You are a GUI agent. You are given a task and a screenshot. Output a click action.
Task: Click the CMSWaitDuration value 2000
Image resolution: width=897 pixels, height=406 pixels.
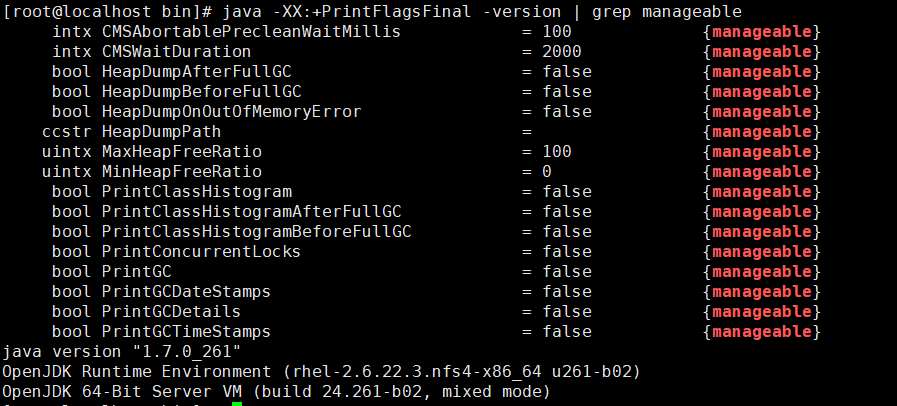click(562, 52)
